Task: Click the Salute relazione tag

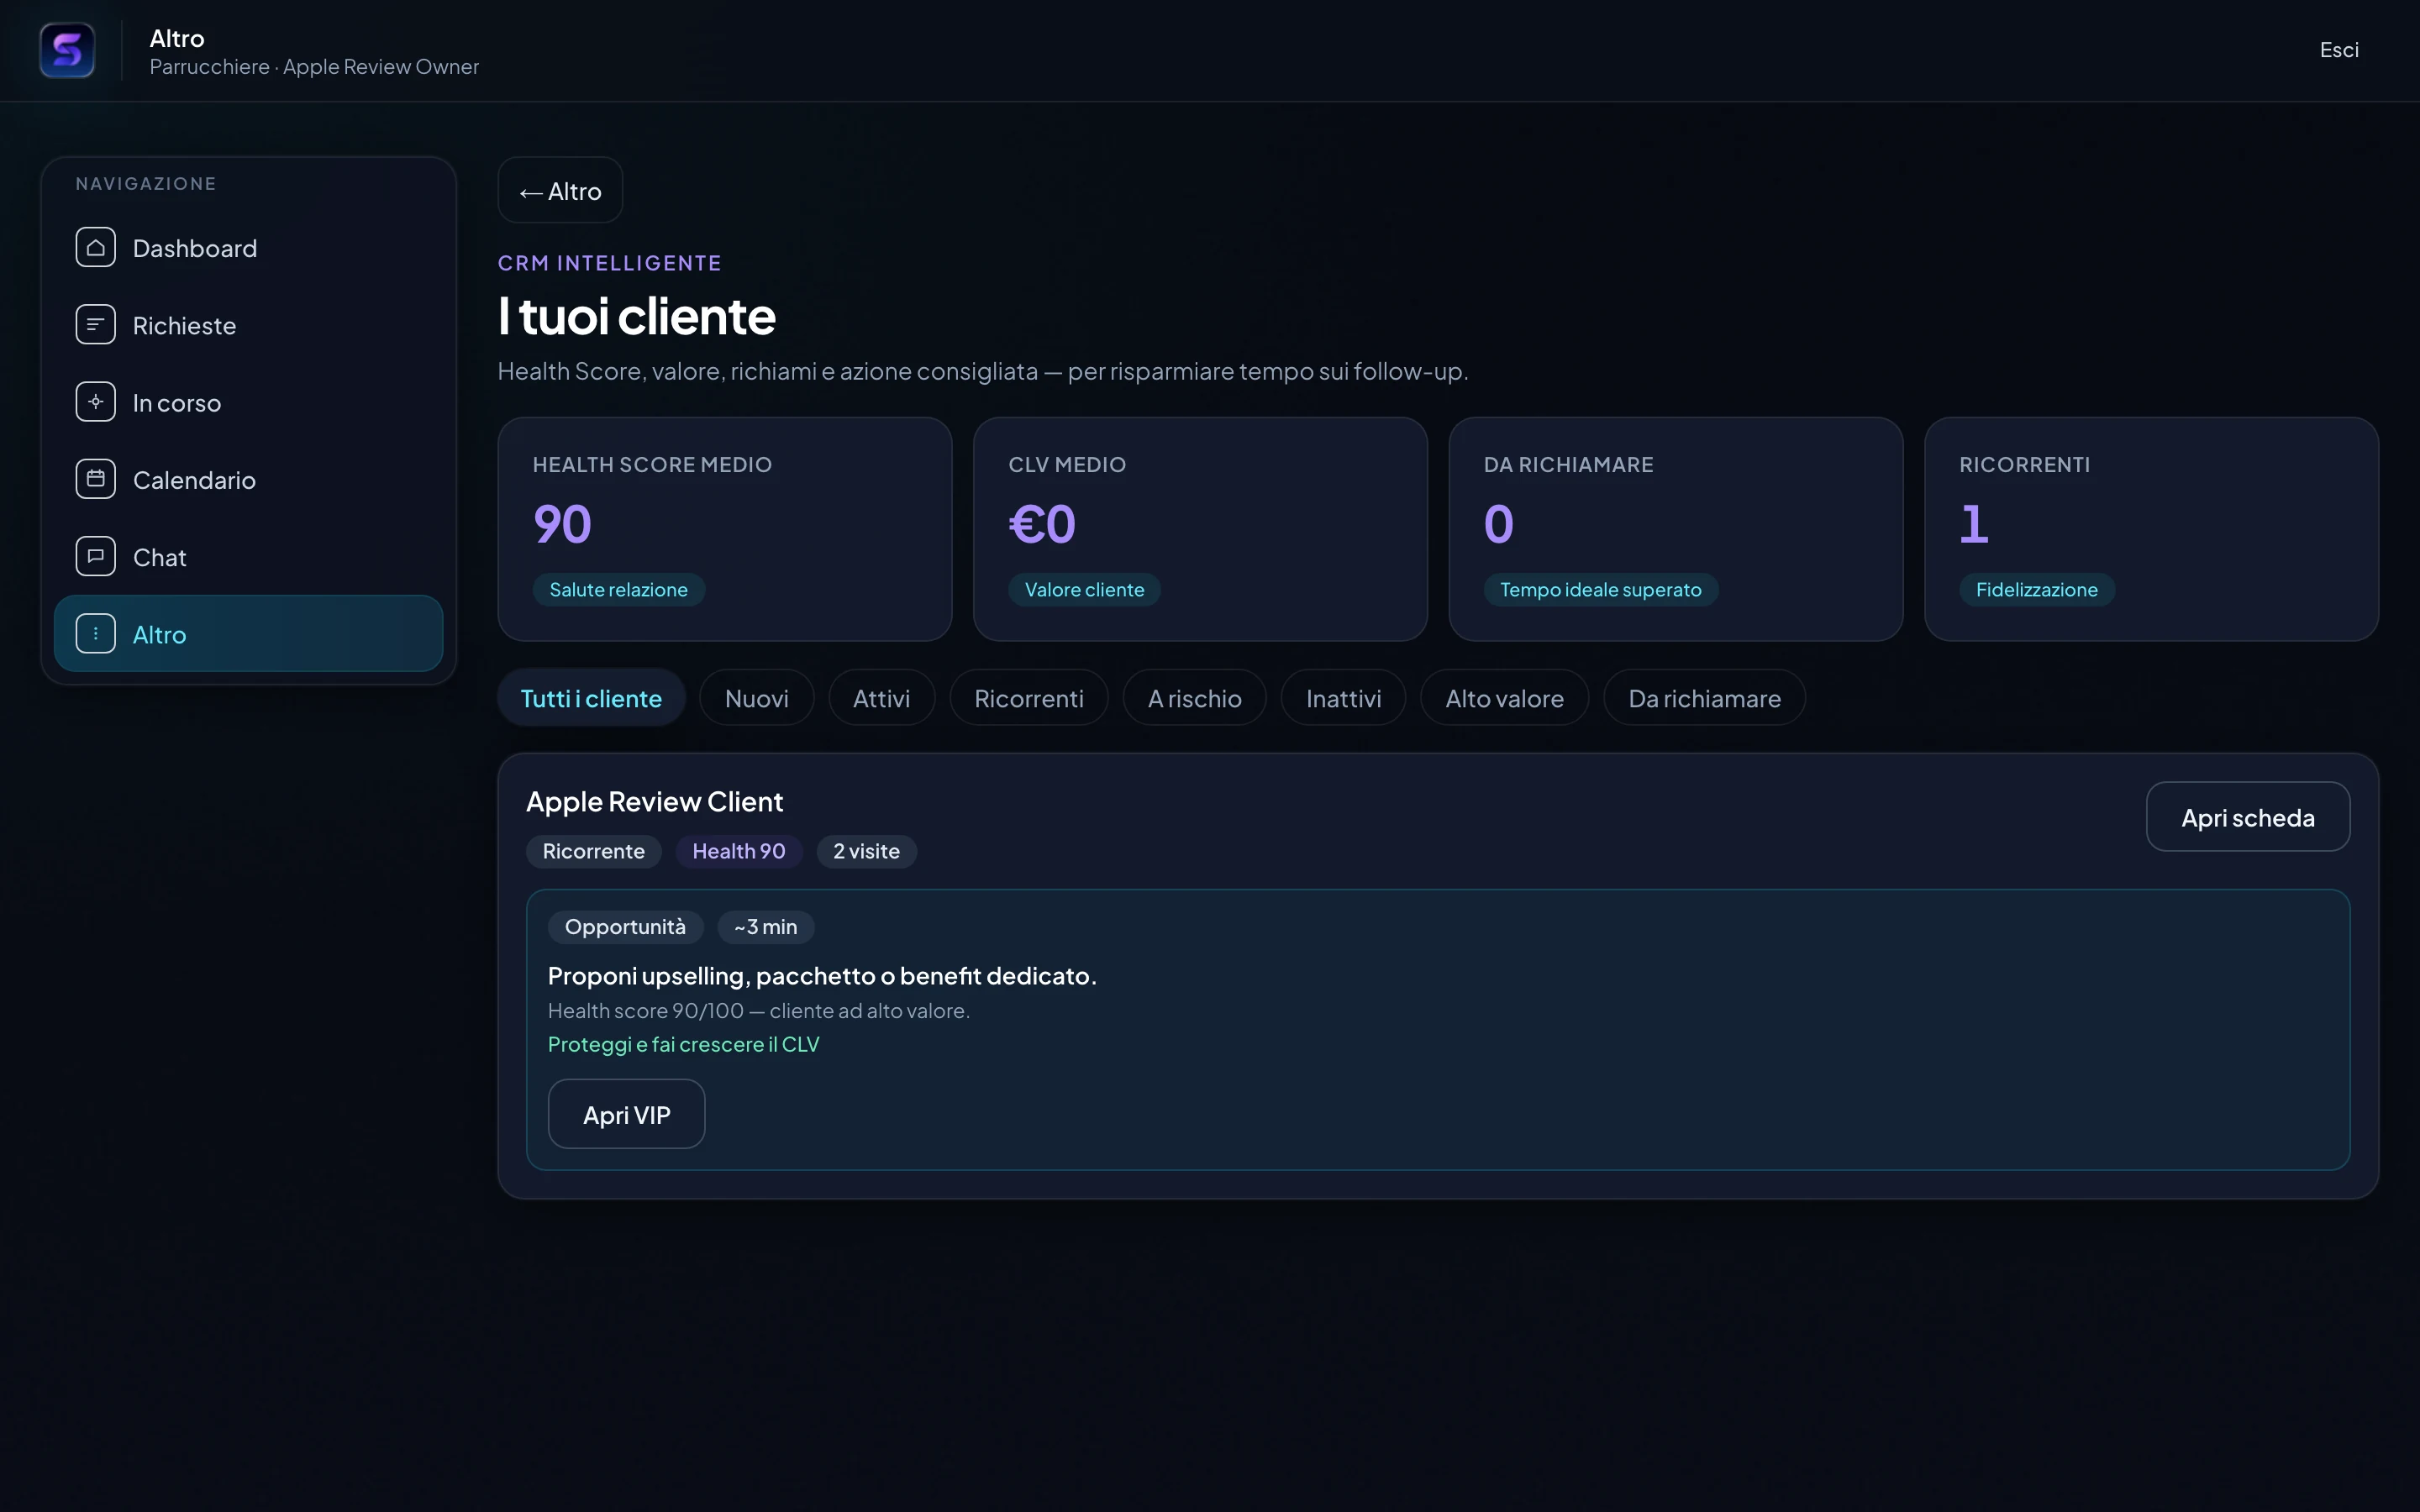Action: tap(618, 589)
